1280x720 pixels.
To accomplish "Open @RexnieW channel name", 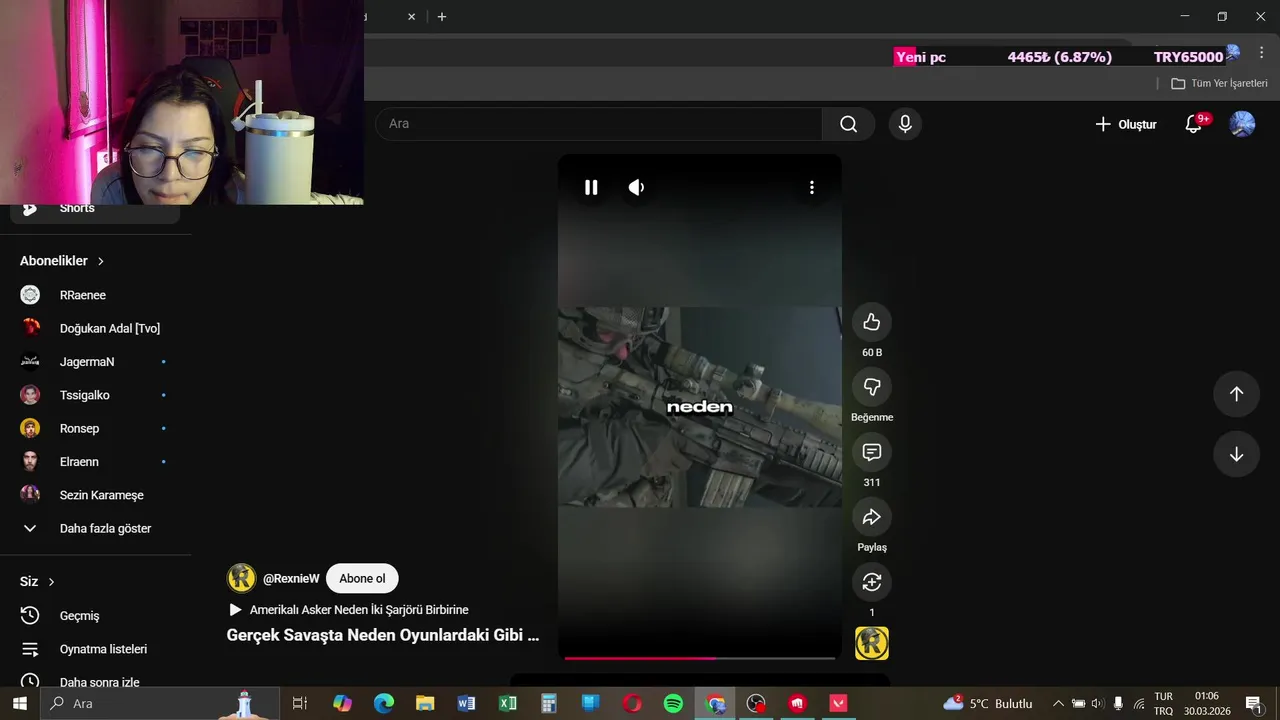I will 291,579.
